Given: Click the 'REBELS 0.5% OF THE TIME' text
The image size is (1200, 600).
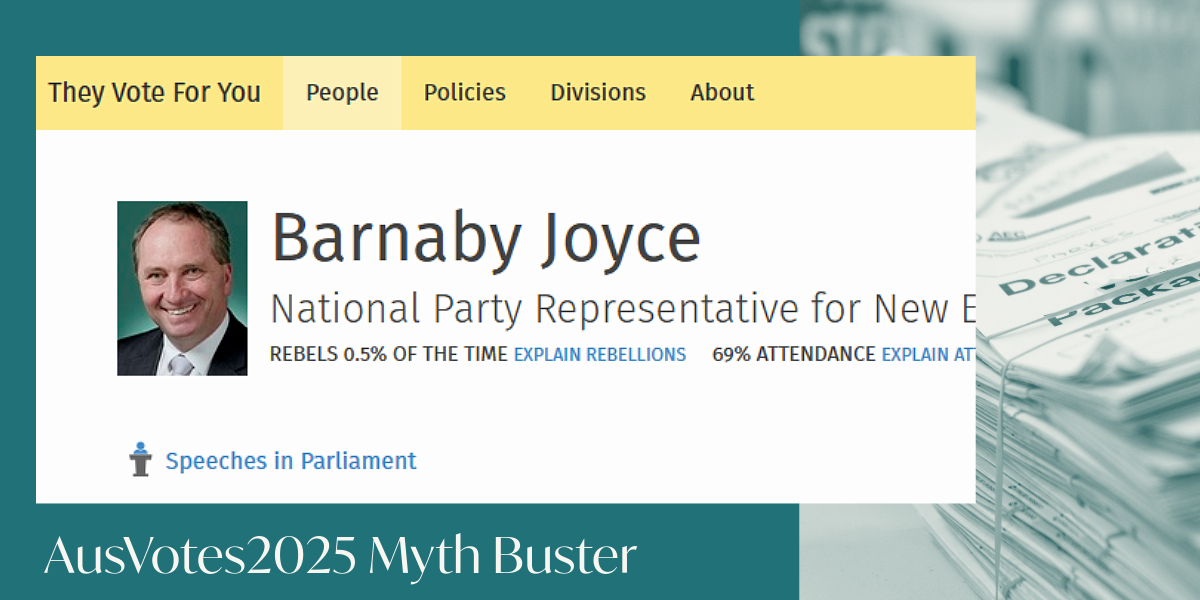Looking at the screenshot, I should (x=389, y=354).
